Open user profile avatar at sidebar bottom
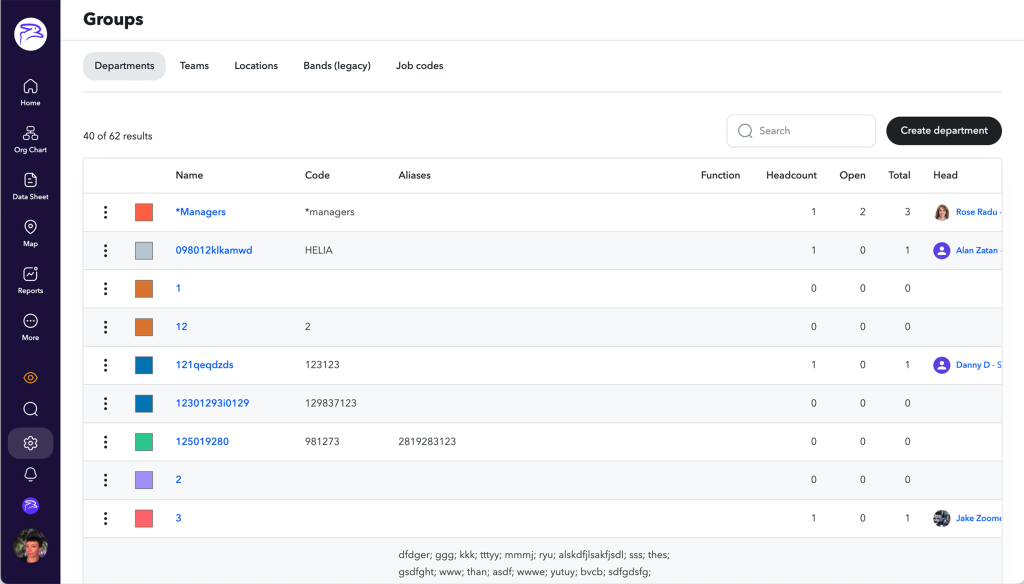 (30, 545)
